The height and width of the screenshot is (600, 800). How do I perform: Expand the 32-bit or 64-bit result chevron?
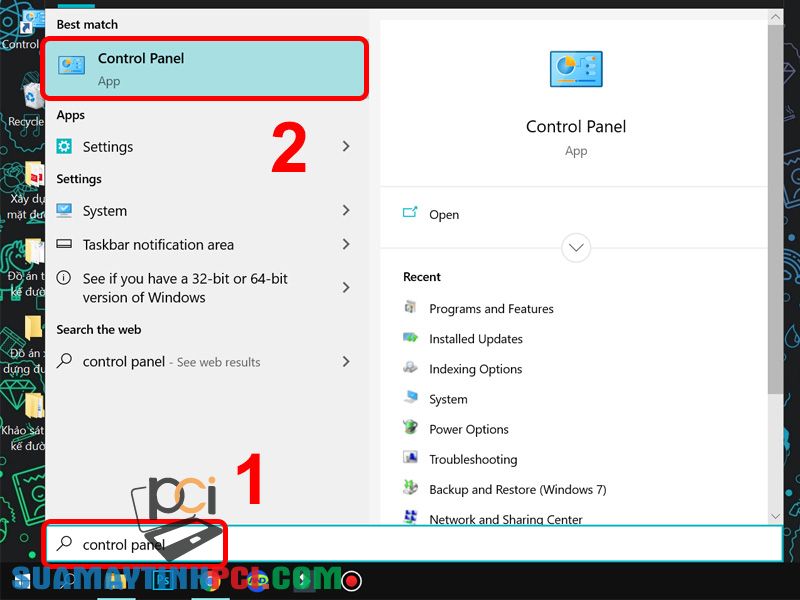[x=346, y=288]
